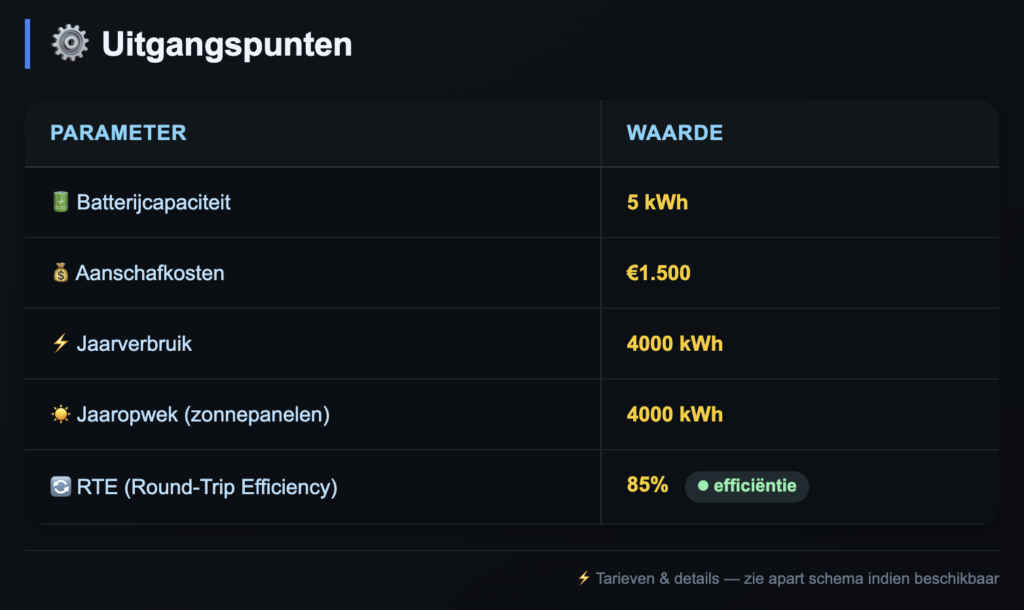
Task: Click the gear icon beside Uitgangspunten
Action: click(x=70, y=44)
